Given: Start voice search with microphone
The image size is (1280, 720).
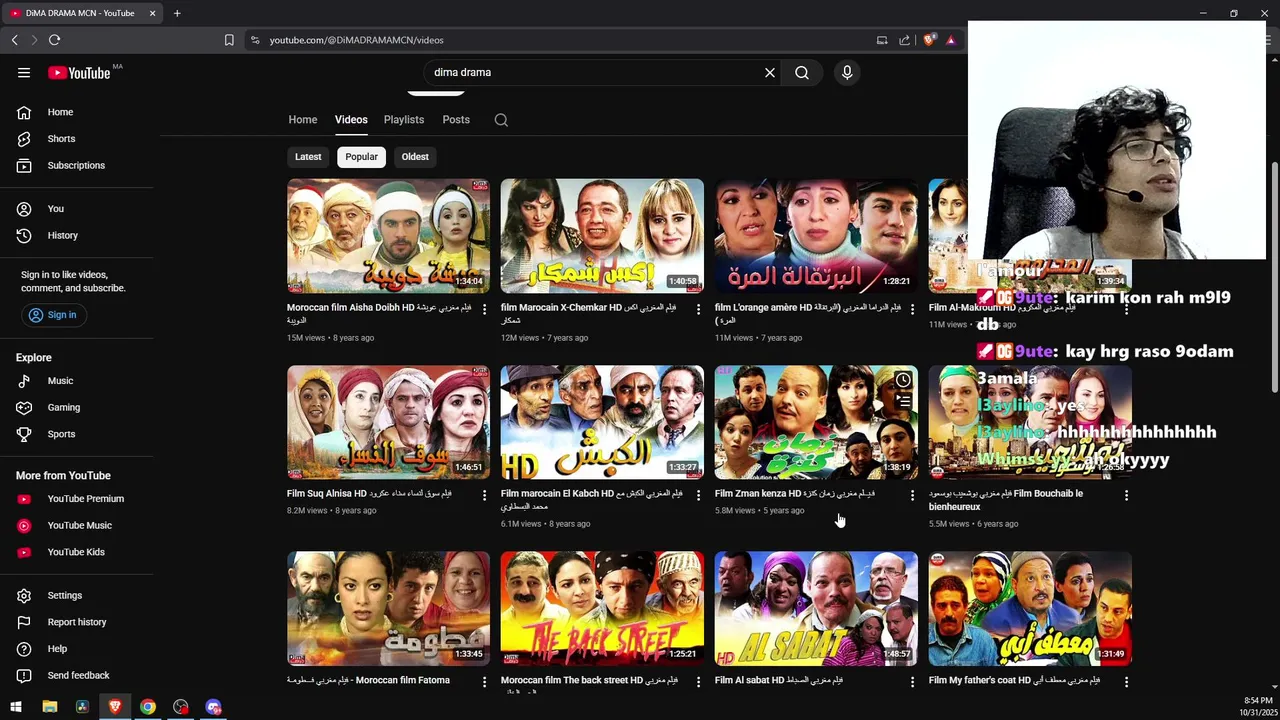Looking at the screenshot, I should click(847, 72).
